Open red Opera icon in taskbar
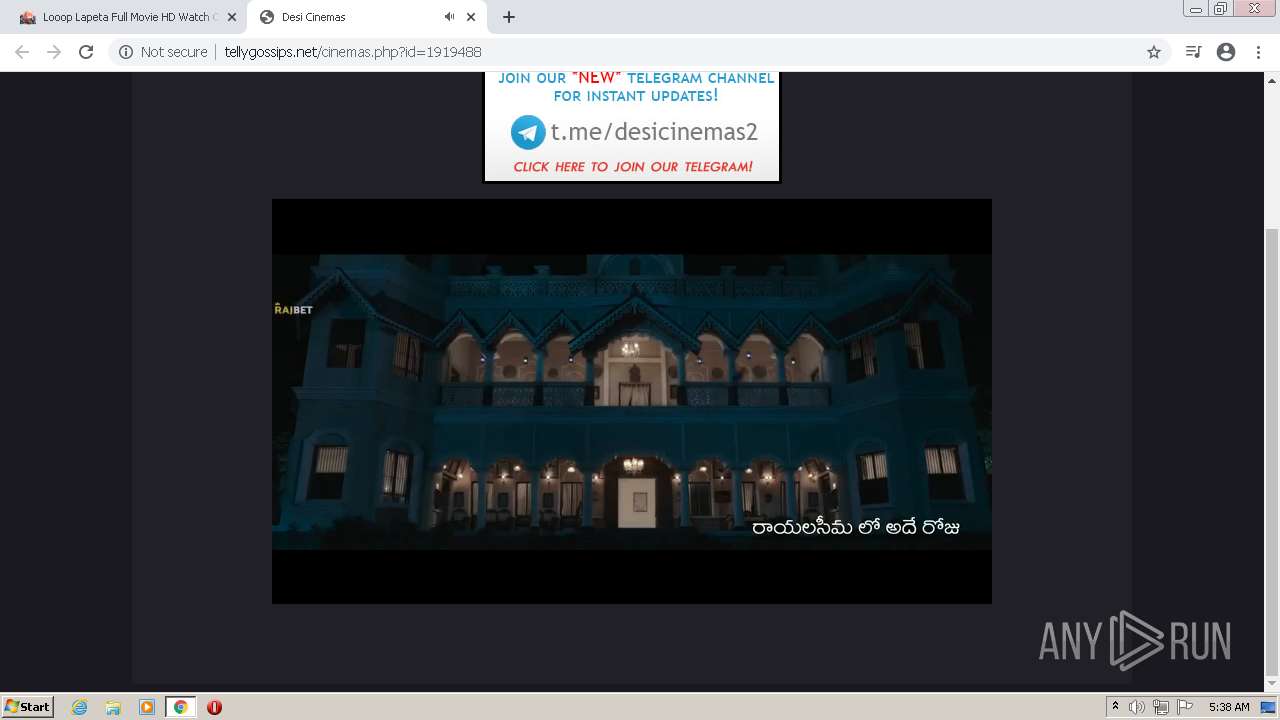The width and height of the screenshot is (1280, 720). pos(214,707)
